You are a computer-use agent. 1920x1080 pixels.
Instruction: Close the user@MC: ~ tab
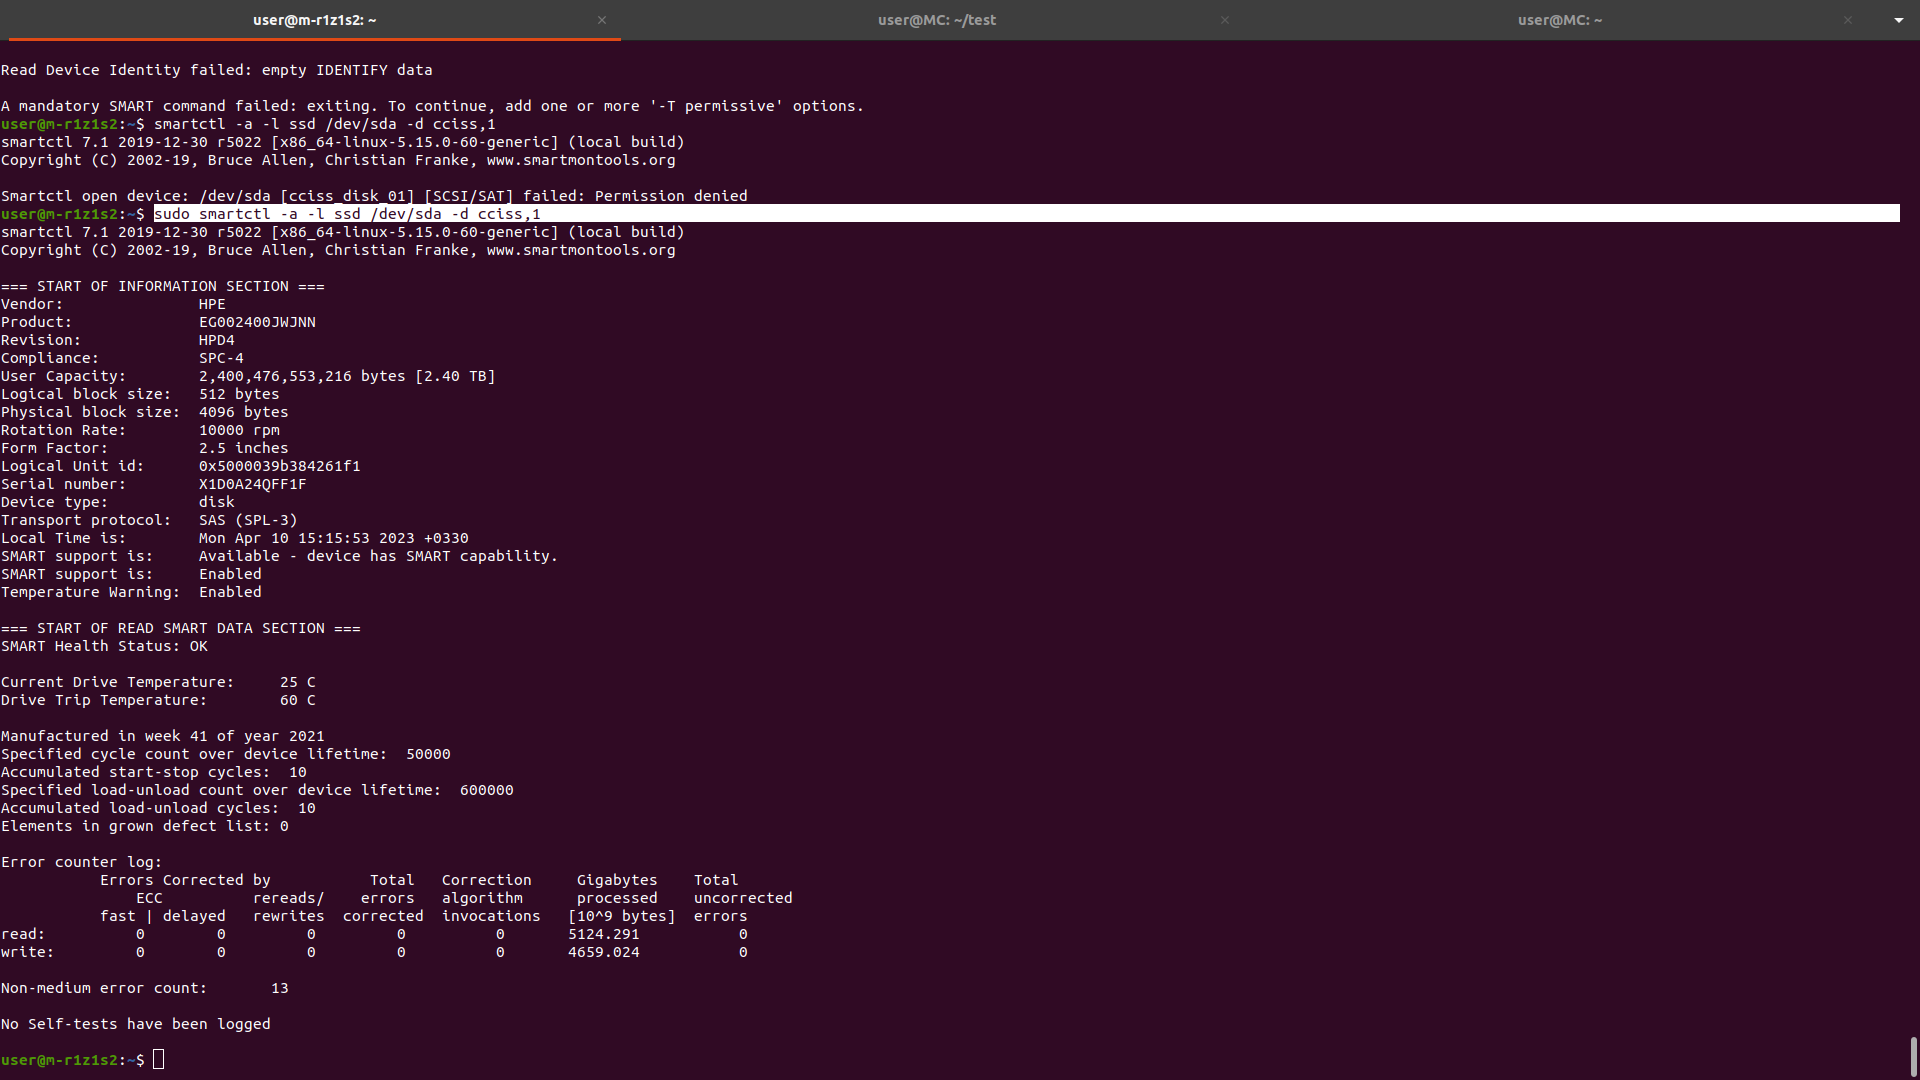[1848, 20]
